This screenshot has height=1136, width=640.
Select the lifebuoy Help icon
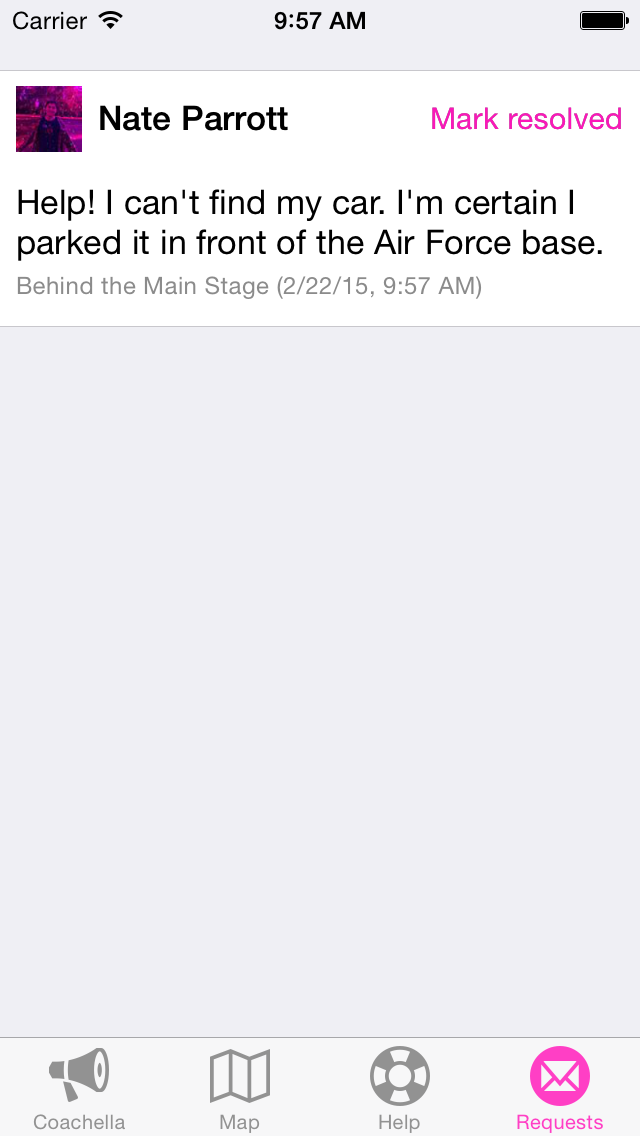[399, 1076]
